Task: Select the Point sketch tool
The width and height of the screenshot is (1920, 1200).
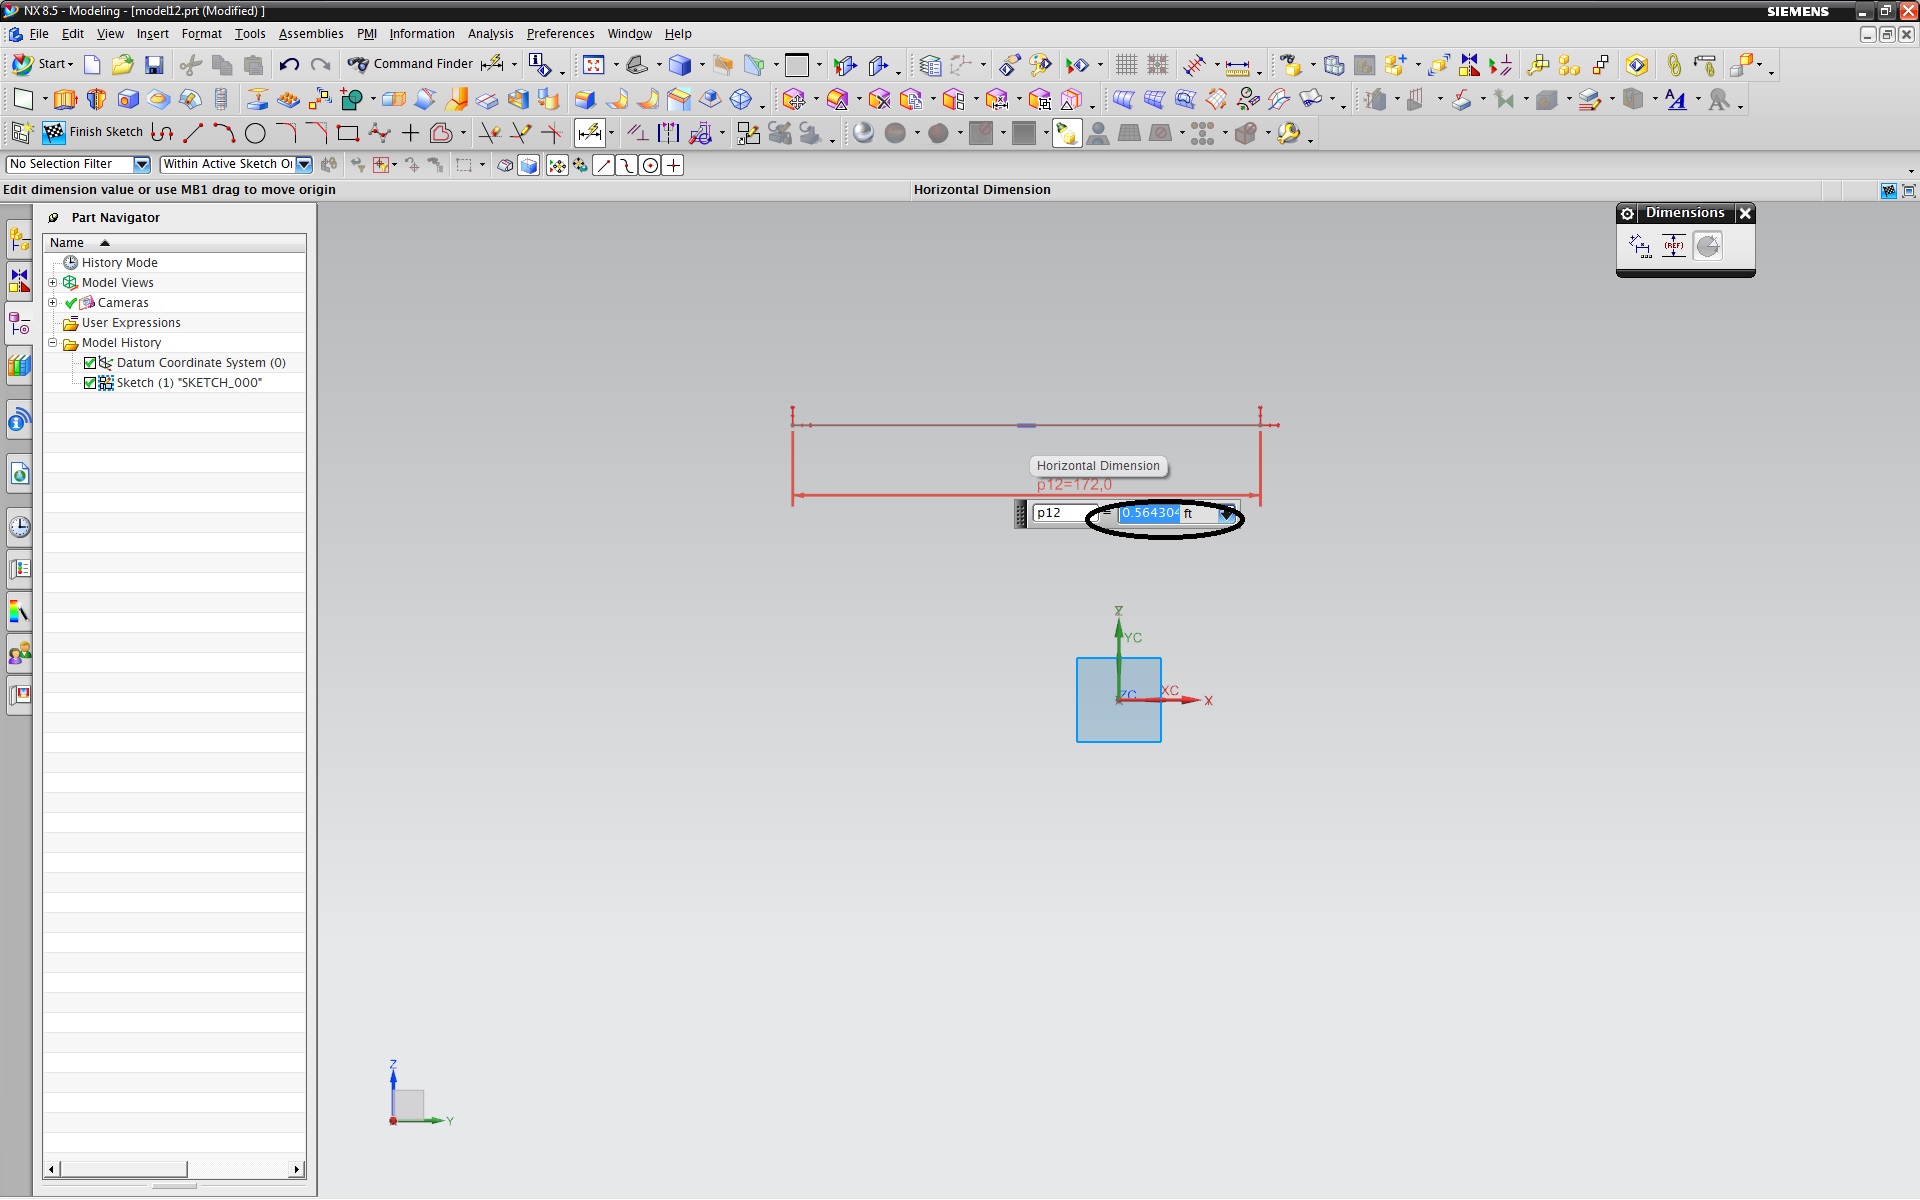Action: [410, 132]
